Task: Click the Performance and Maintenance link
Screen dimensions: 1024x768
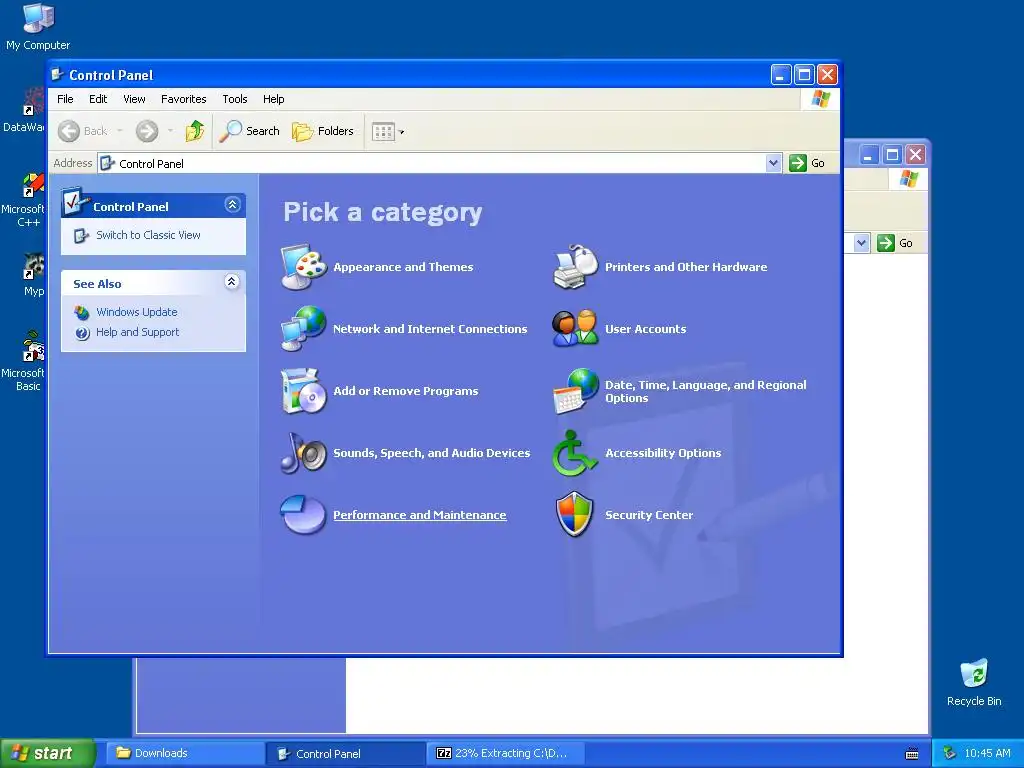Action: point(420,515)
